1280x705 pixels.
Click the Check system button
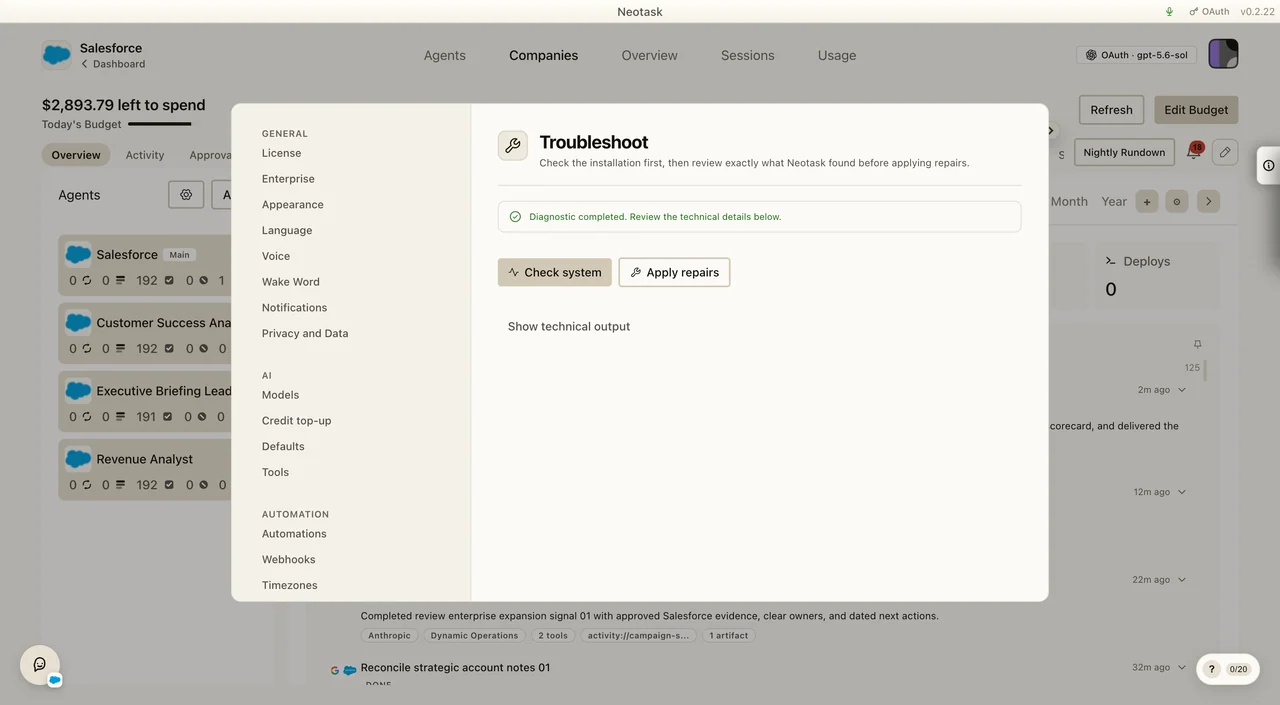555,272
